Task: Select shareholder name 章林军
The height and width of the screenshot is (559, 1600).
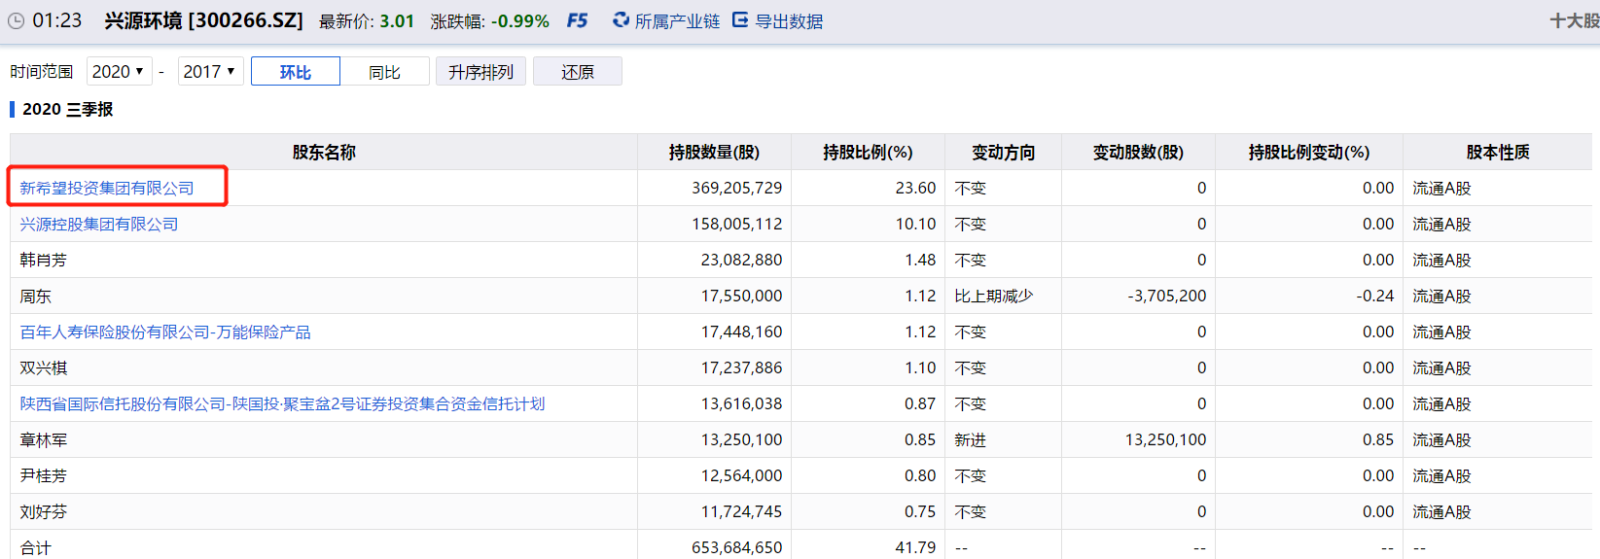Action: [43, 440]
